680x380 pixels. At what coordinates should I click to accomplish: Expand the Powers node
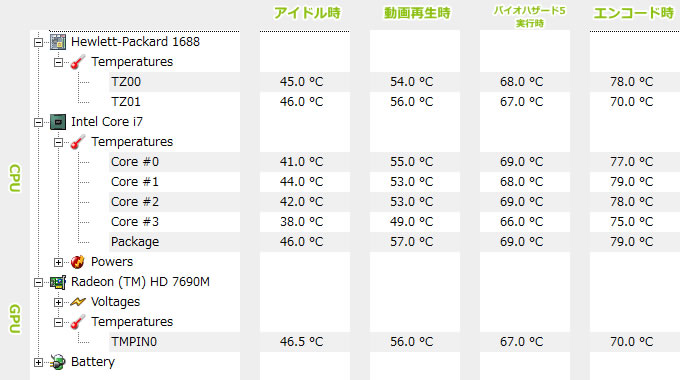(x=59, y=262)
